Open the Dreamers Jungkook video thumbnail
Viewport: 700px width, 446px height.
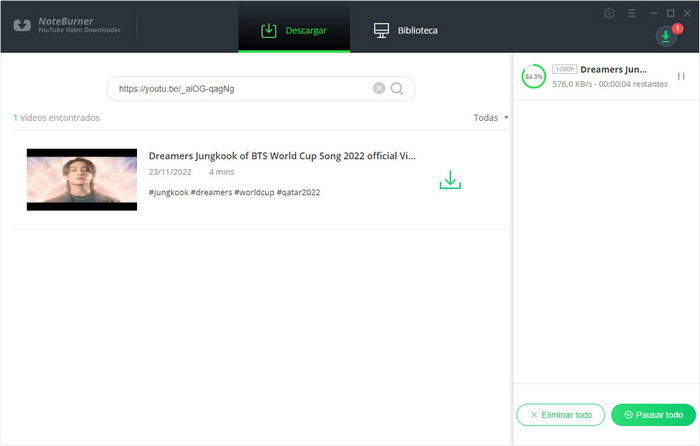pos(82,179)
